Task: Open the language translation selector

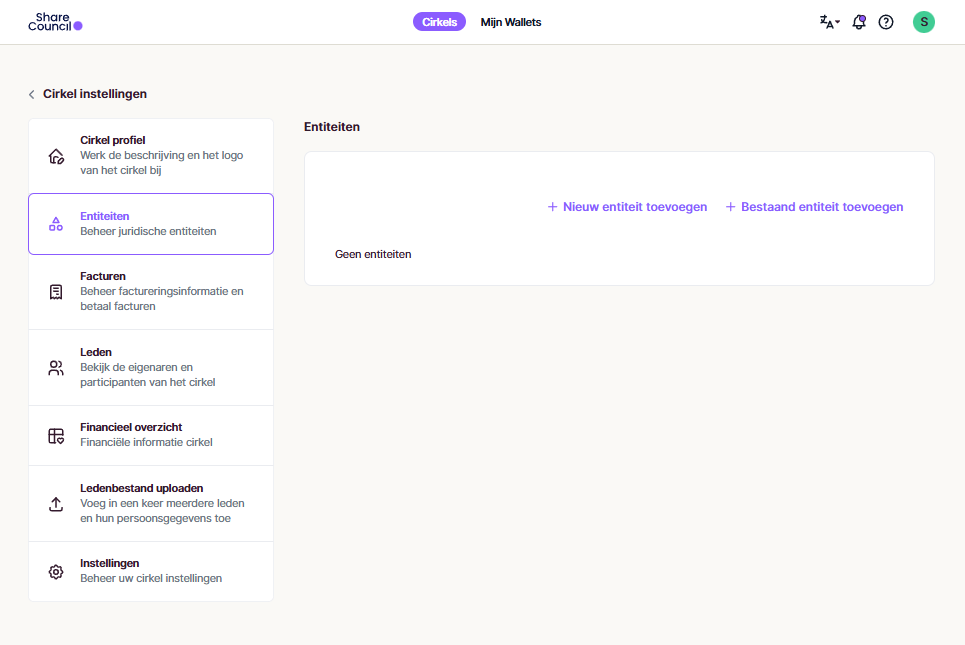Action: [x=829, y=22]
